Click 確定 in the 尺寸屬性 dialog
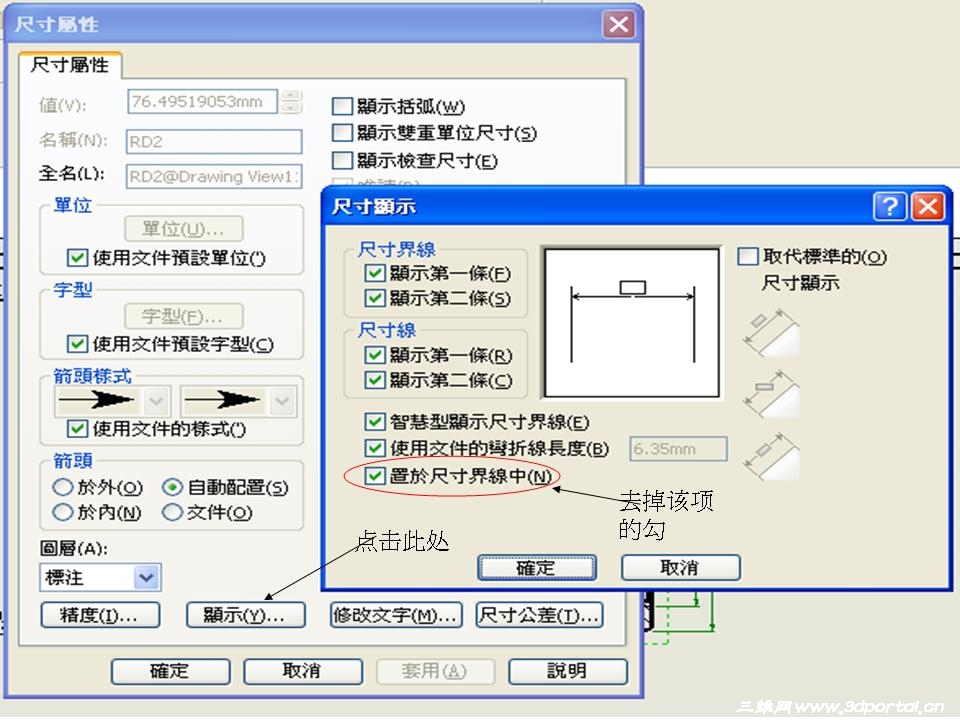Screen dimensions: 960x720 tap(171, 672)
